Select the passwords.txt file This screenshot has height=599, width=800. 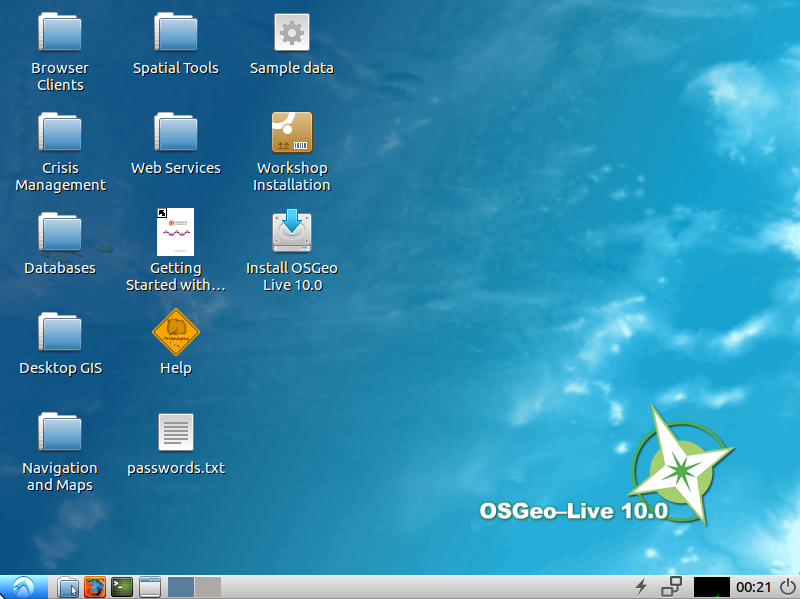point(176,432)
